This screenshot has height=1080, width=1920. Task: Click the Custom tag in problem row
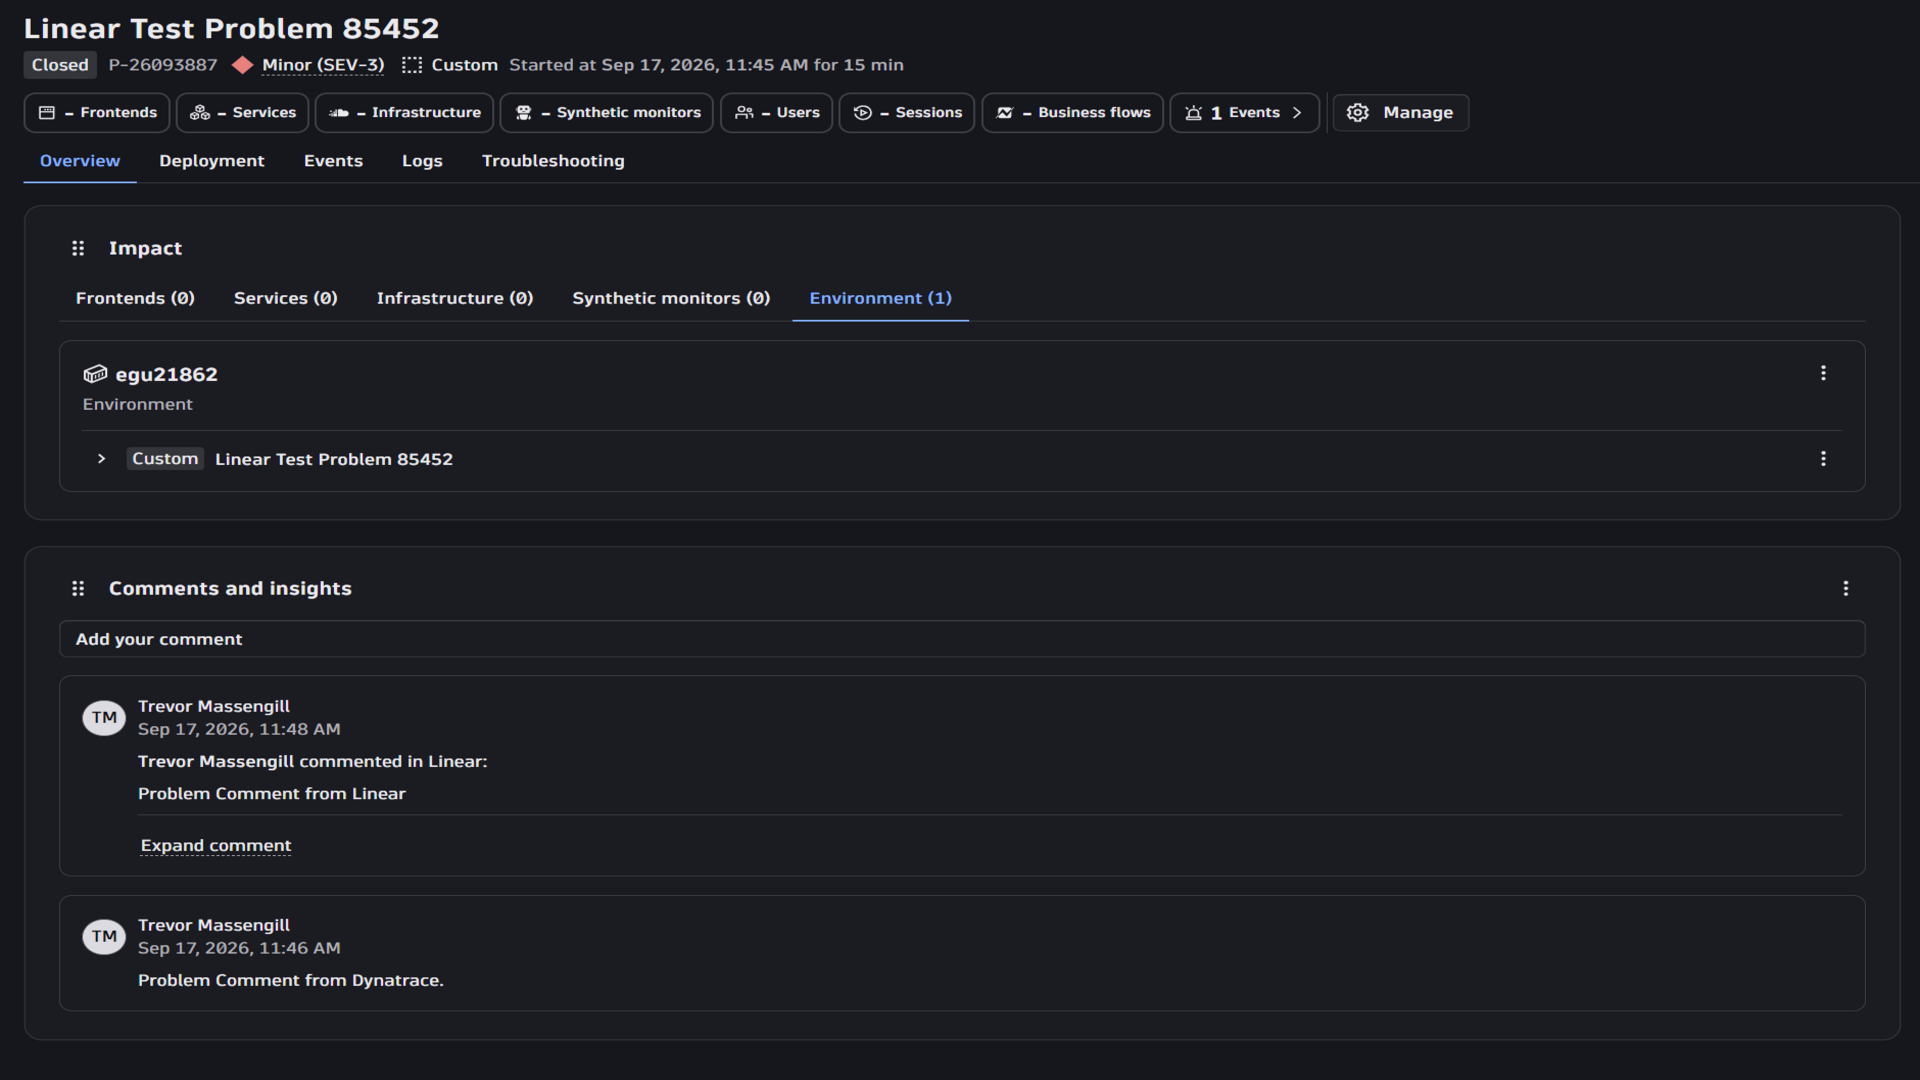165,459
